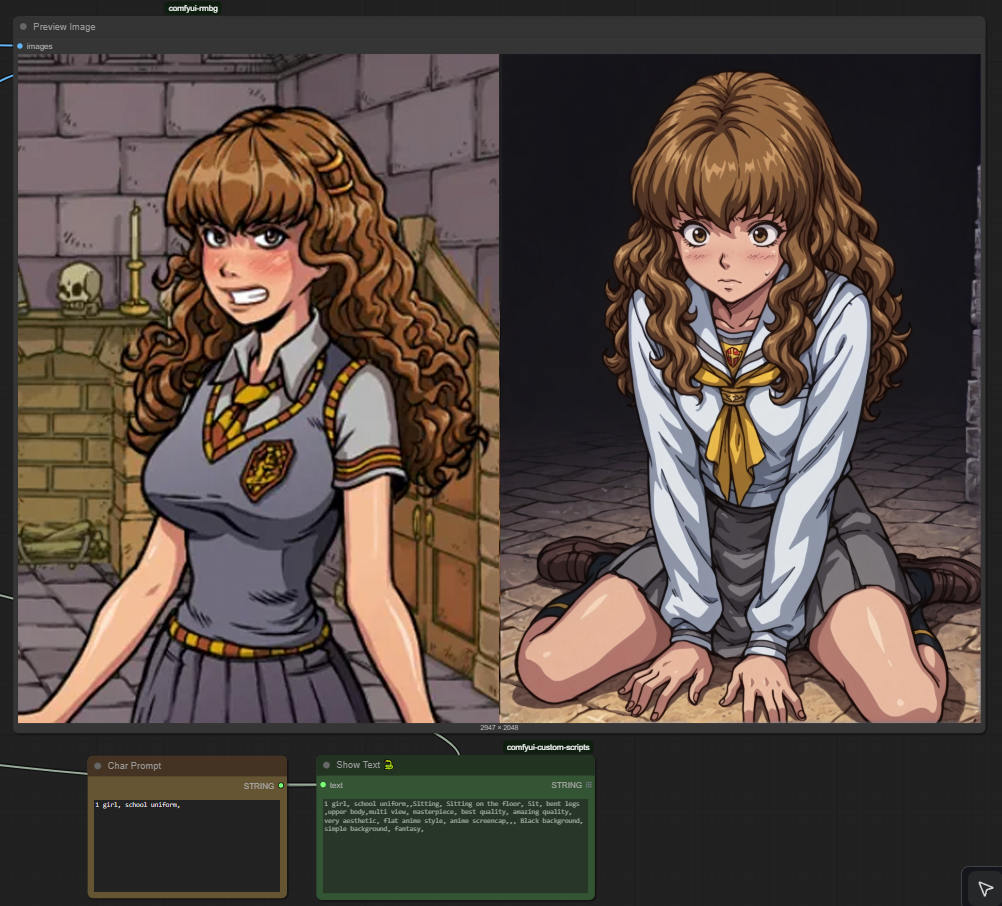Open the left preview image thumbnail
The width and height of the screenshot is (1002, 906).
coord(258,388)
